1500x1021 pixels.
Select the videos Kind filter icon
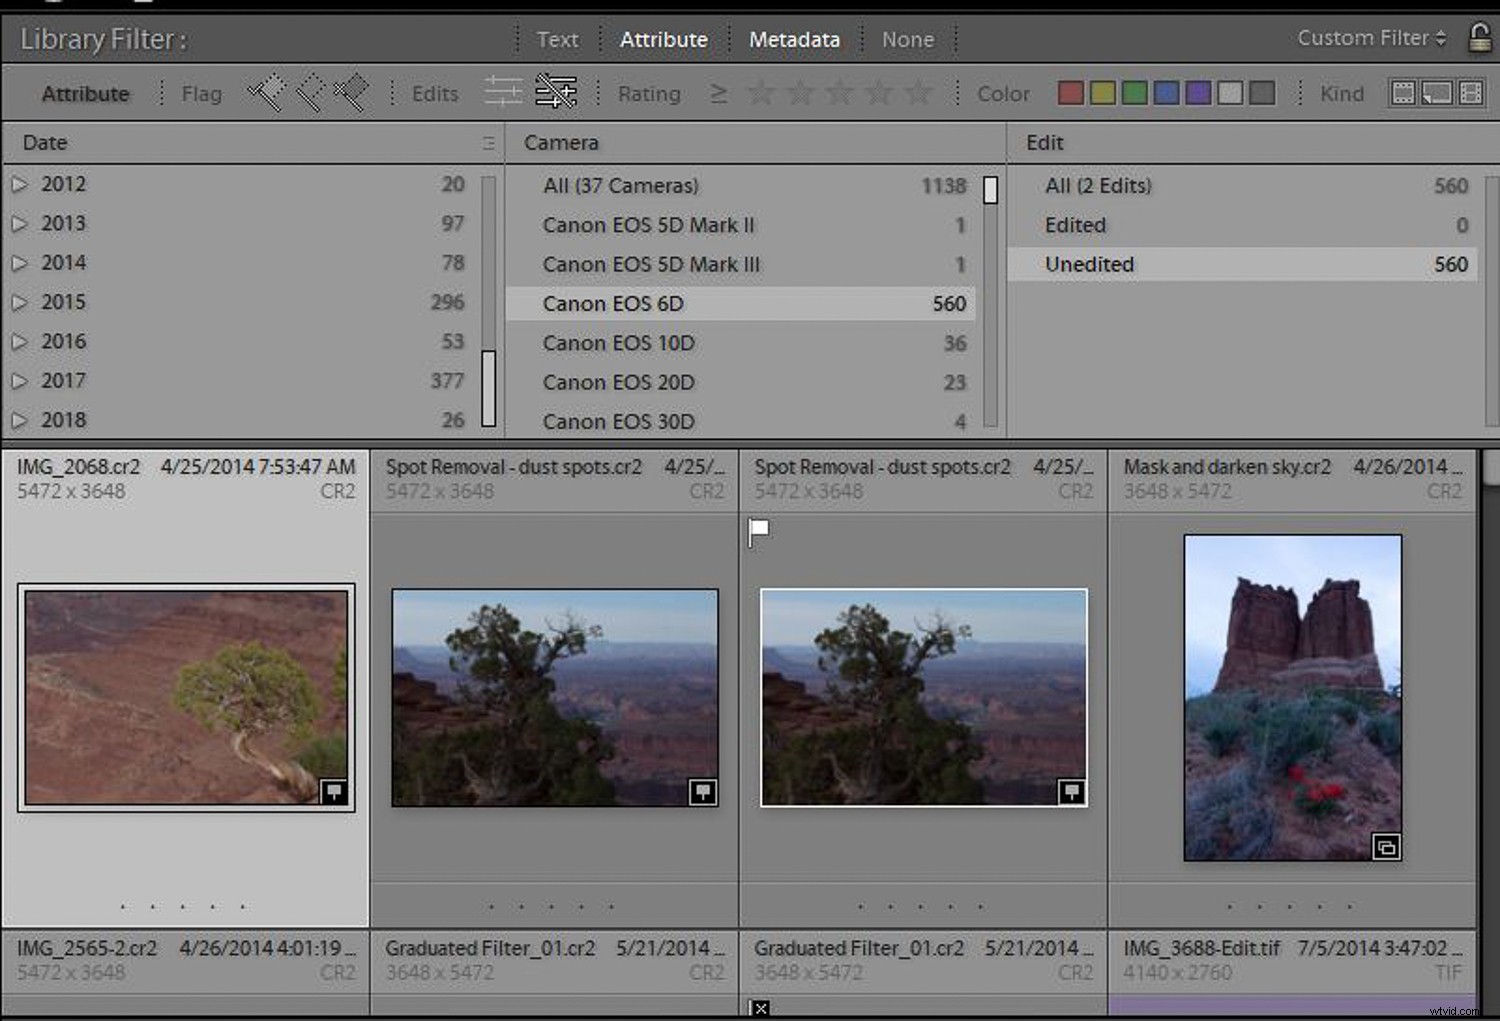click(1471, 92)
